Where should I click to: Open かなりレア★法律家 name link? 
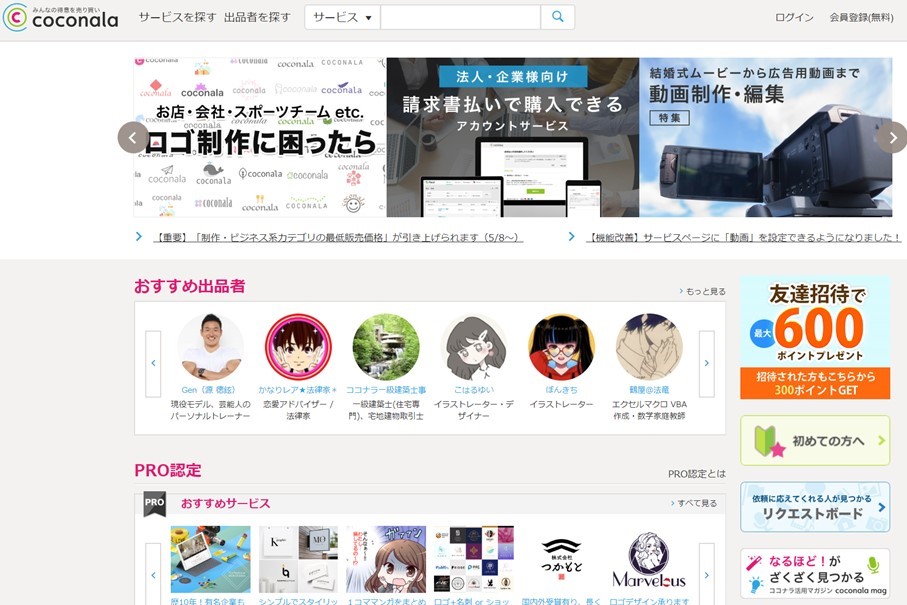[x=297, y=390]
